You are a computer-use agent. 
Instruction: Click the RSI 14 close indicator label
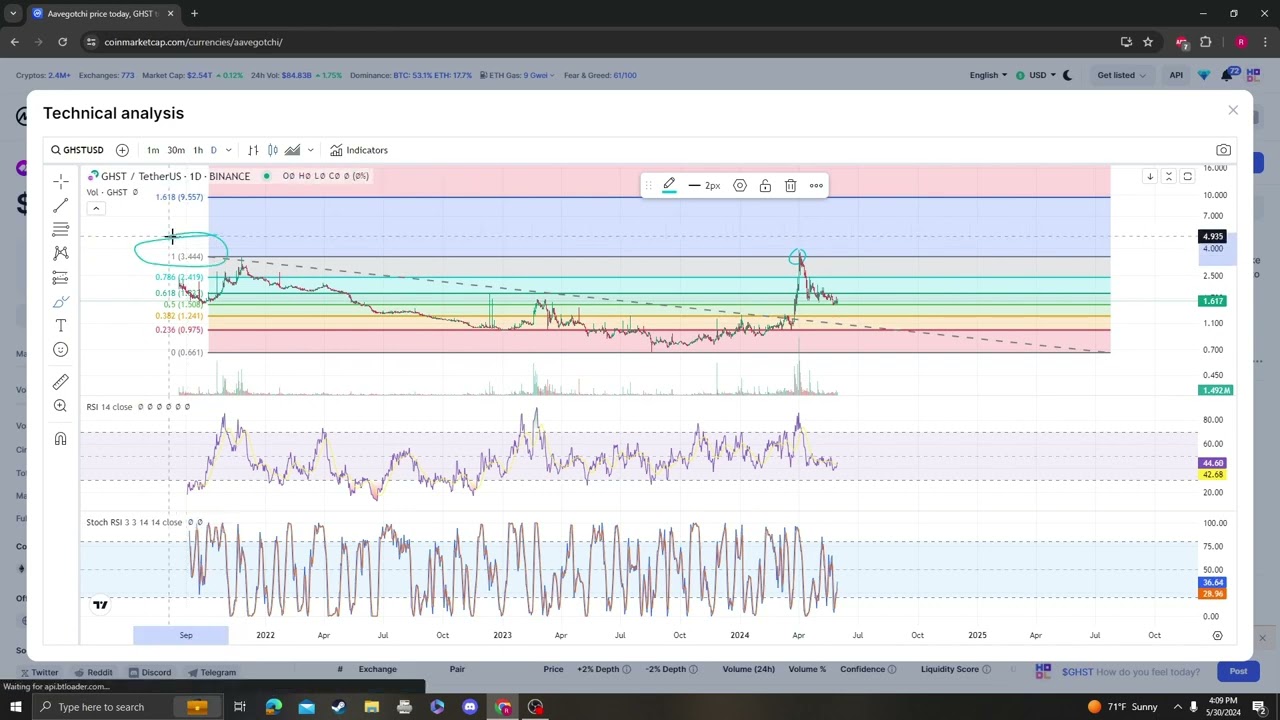(x=110, y=407)
